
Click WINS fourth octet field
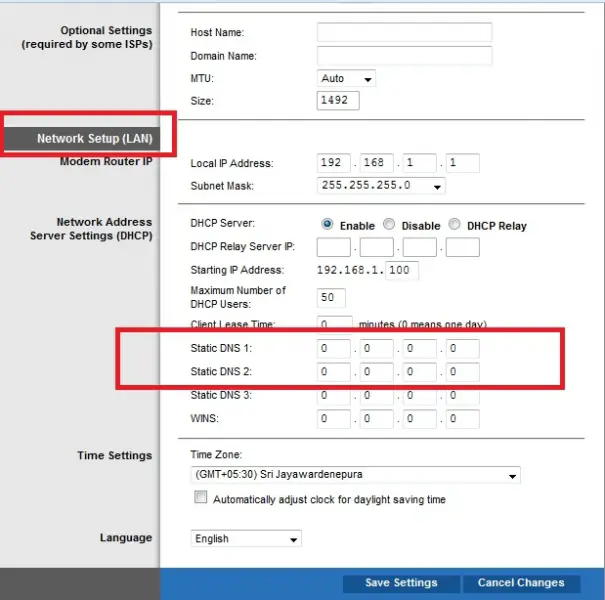click(x=463, y=419)
